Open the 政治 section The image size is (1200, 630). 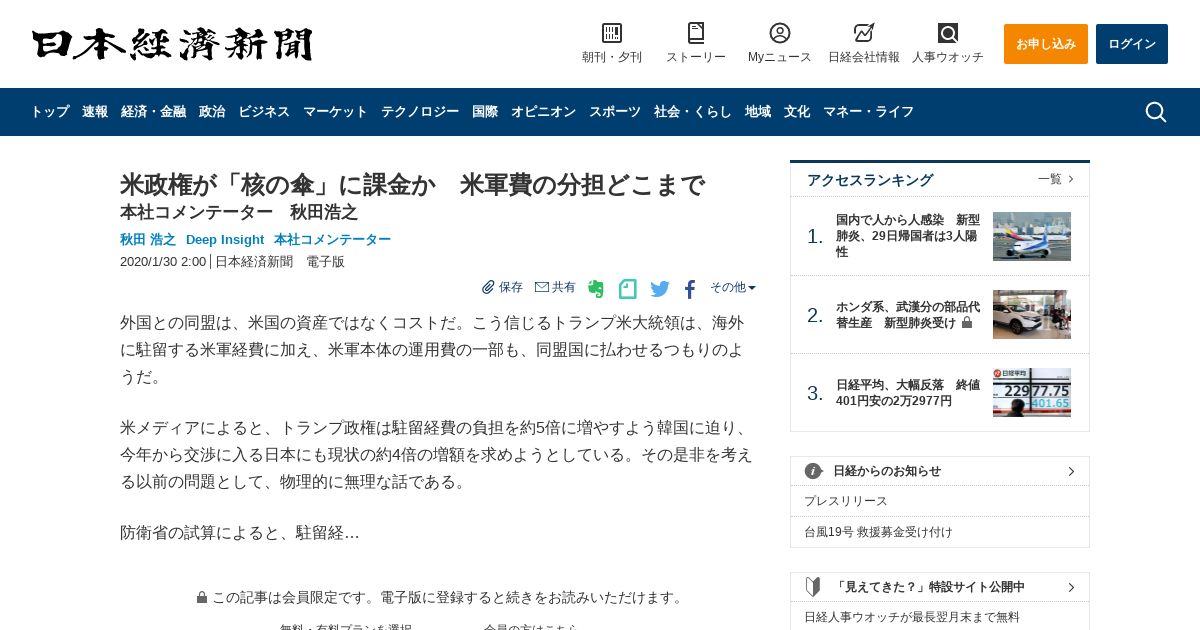(x=212, y=112)
